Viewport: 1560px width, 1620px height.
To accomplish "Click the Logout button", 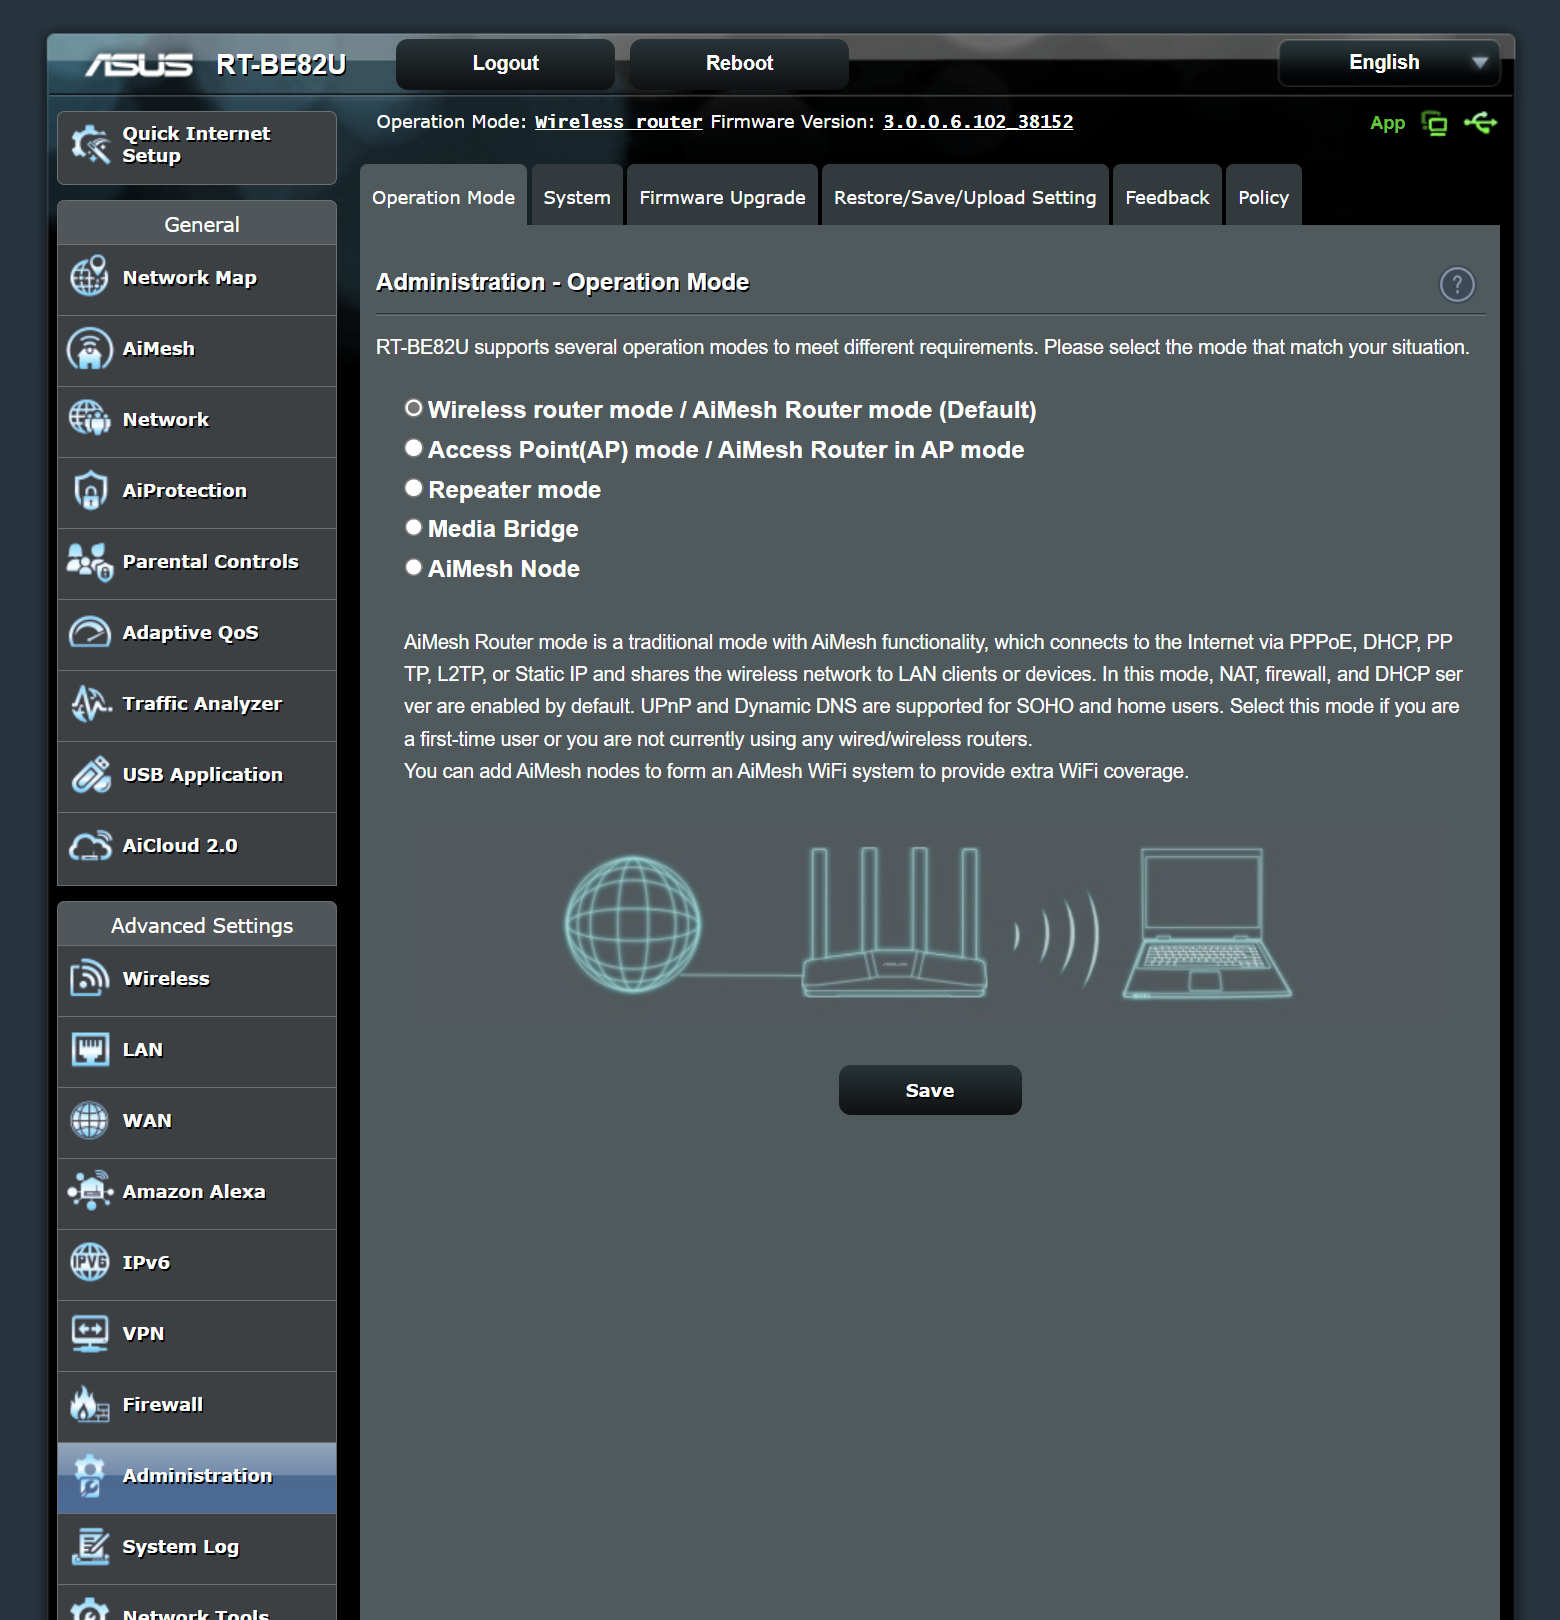I will point(505,64).
